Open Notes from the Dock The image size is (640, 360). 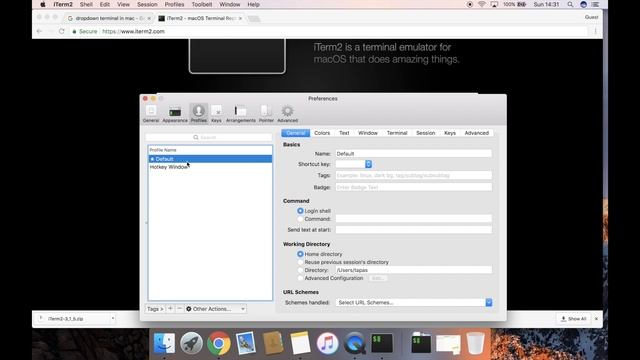point(300,343)
